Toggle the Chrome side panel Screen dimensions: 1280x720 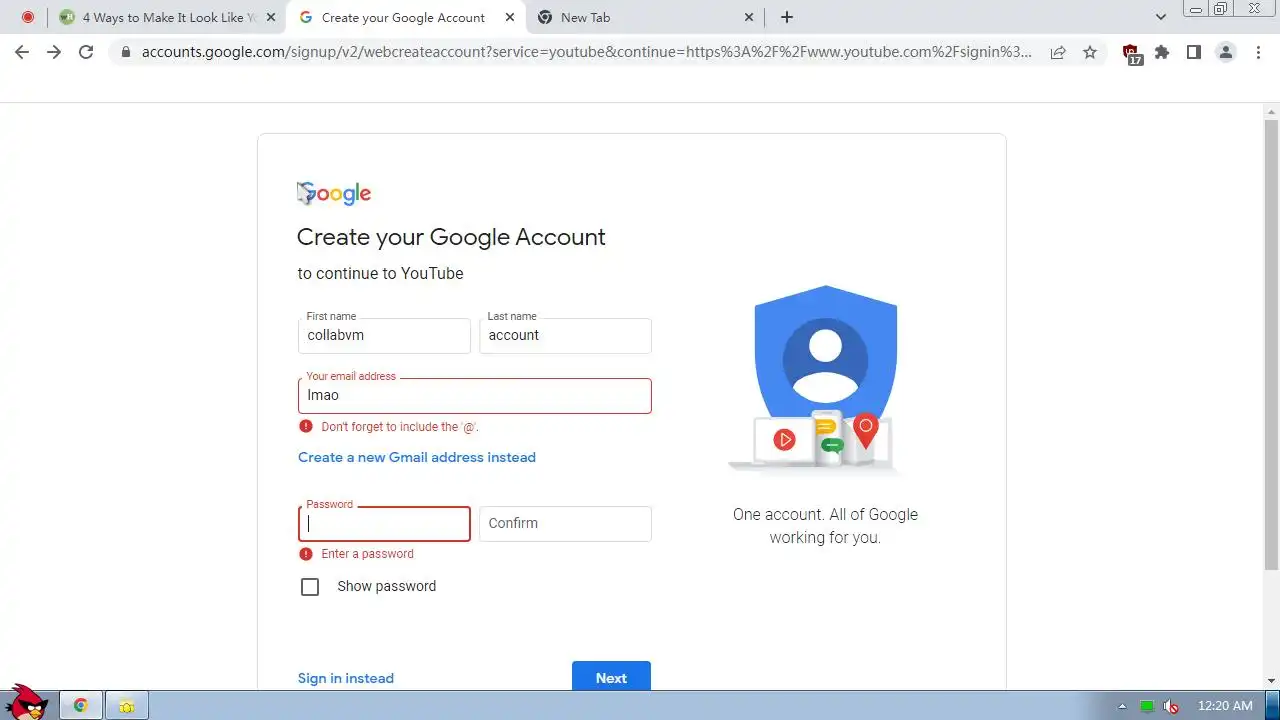[x=1194, y=52]
